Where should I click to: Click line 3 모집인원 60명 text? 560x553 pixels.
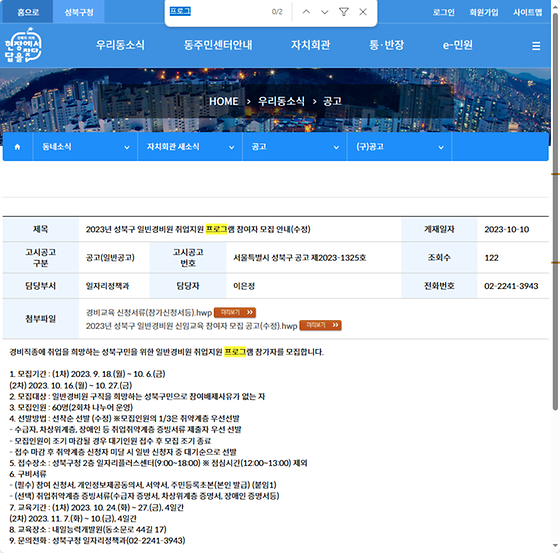[71, 408]
